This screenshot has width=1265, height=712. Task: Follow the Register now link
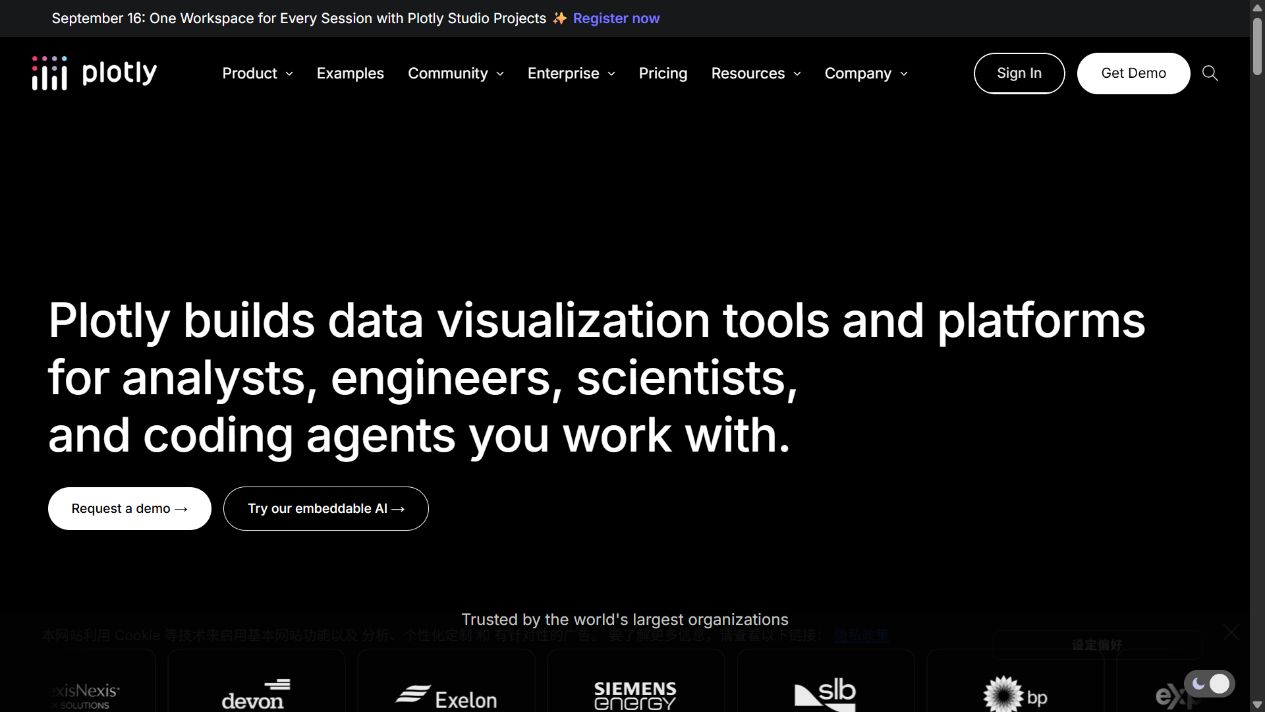tap(616, 18)
